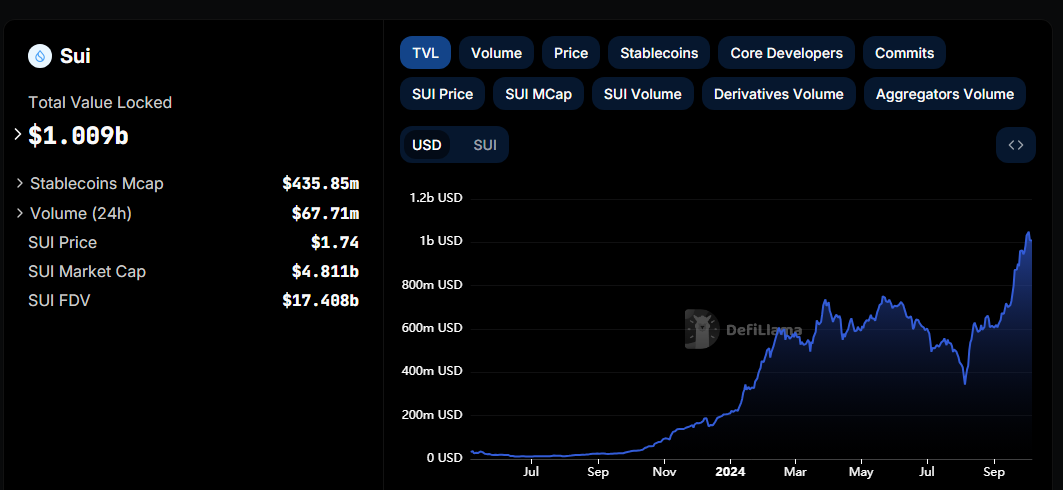The image size is (1063, 490).
Task: Click the SUI Price label
Action: pos(62,243)
